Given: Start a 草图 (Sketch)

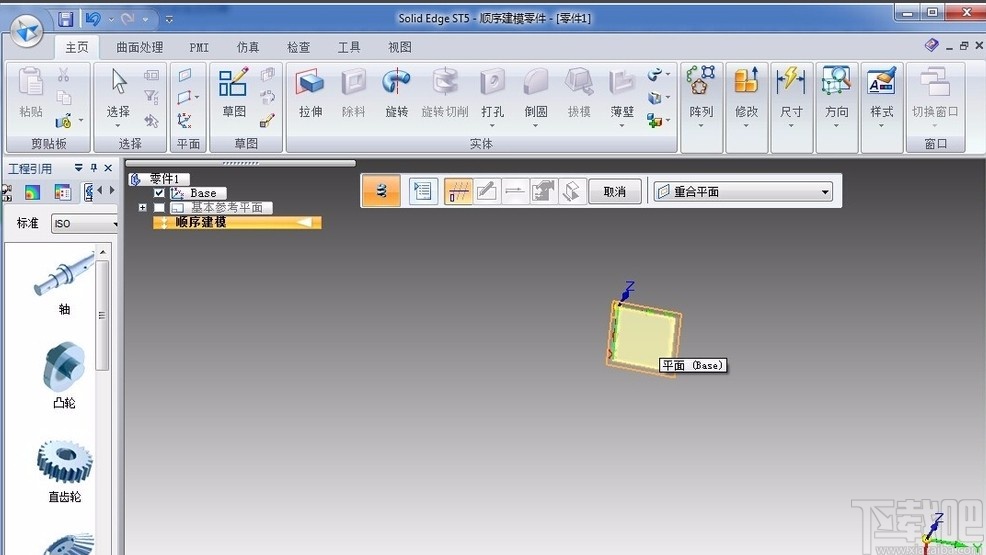Looking at the screenshot, I should [x=234, y=92].
